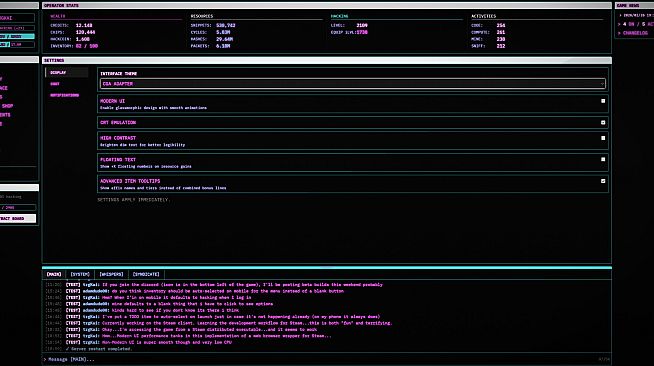Click 'Server restart completed' chat line
Screen dimensions: 654x366
click(x=99, y=348)
